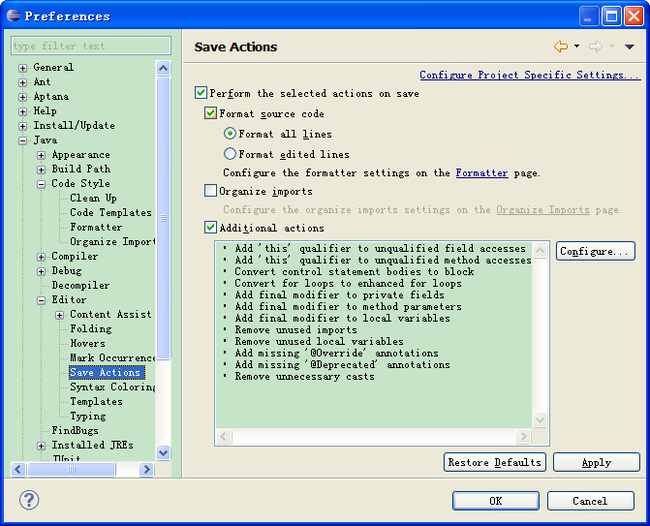The height and width of the screenshot is (526, 650).
Task: Select Templates under Editor
Action: (x=96, y=401)
